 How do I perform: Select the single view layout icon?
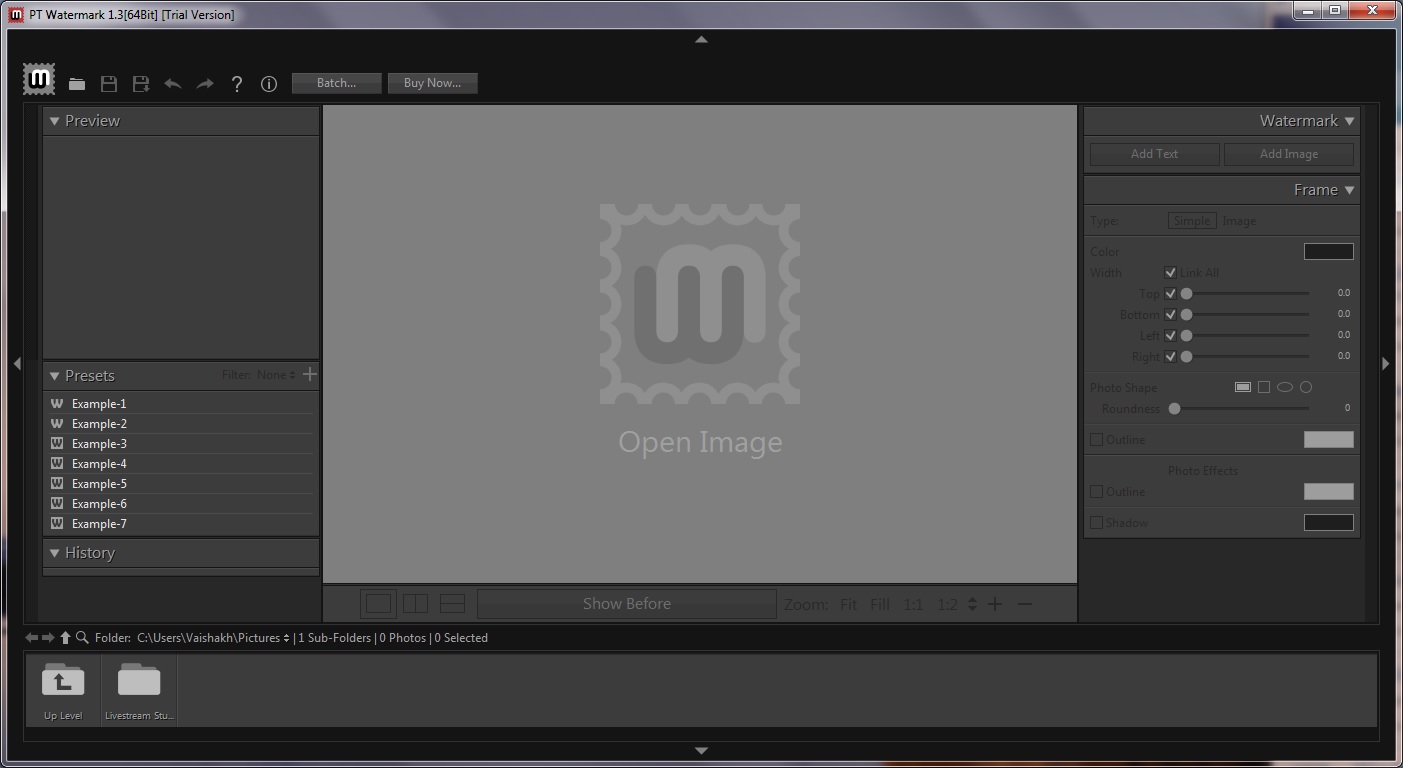(379, 604)
